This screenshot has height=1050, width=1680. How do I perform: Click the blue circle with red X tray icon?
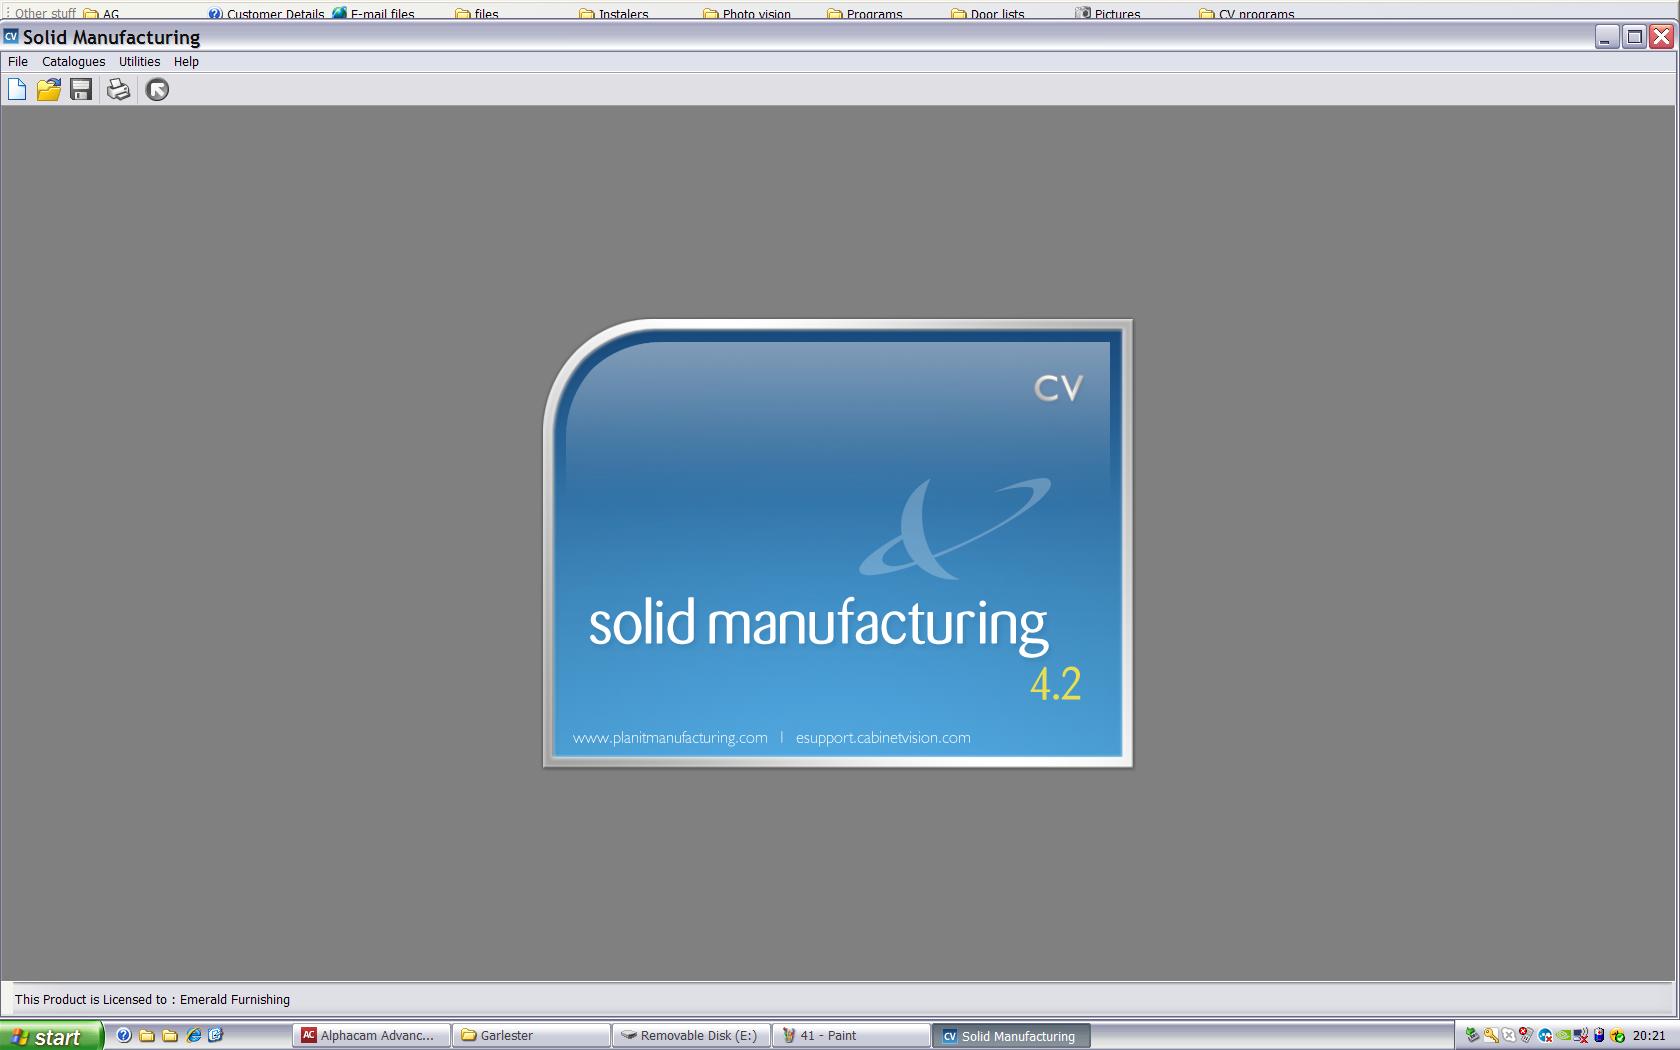(1545, 1035)
